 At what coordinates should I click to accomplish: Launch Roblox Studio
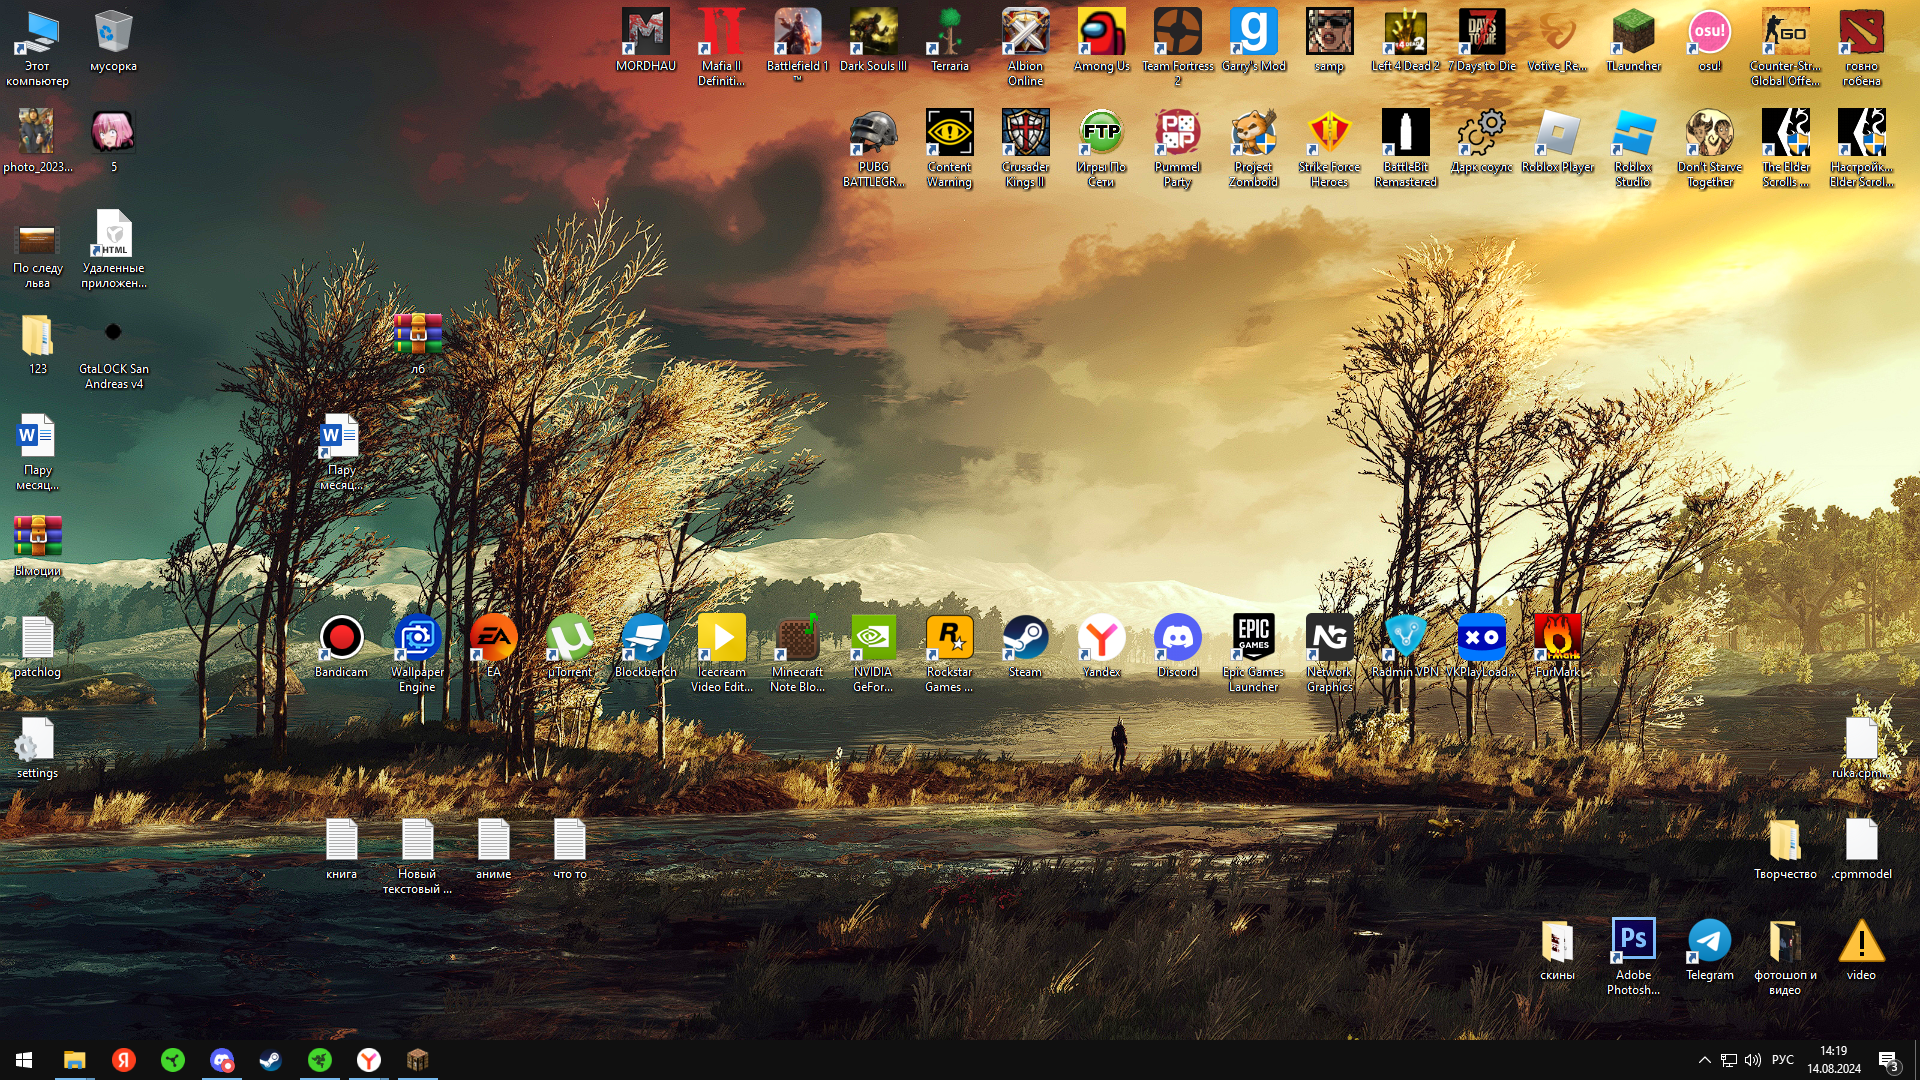click(1633, 149)
